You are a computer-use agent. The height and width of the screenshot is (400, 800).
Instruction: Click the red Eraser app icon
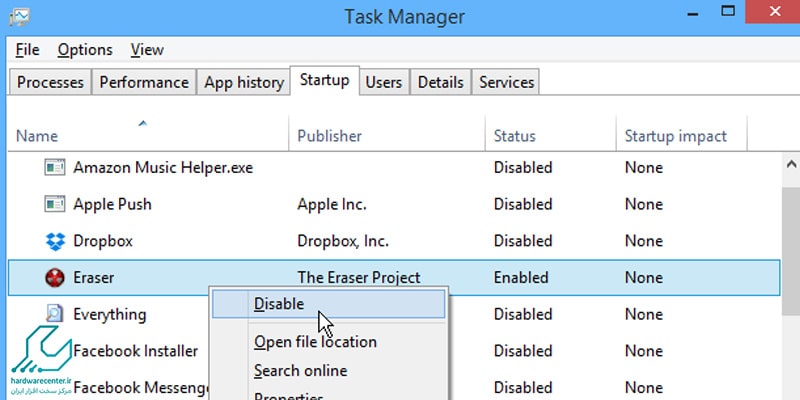pos(55,278)
